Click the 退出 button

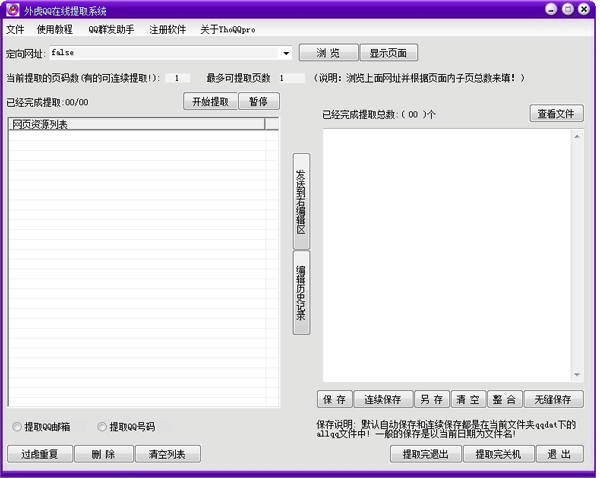point(560,454)
